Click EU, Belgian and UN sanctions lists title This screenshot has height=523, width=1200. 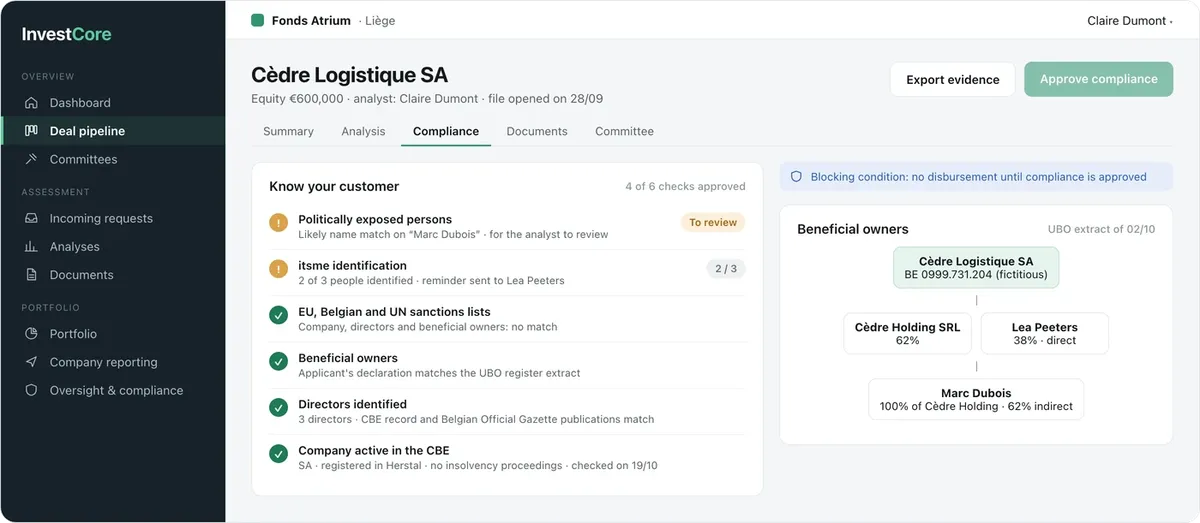(x=394, y=311)
